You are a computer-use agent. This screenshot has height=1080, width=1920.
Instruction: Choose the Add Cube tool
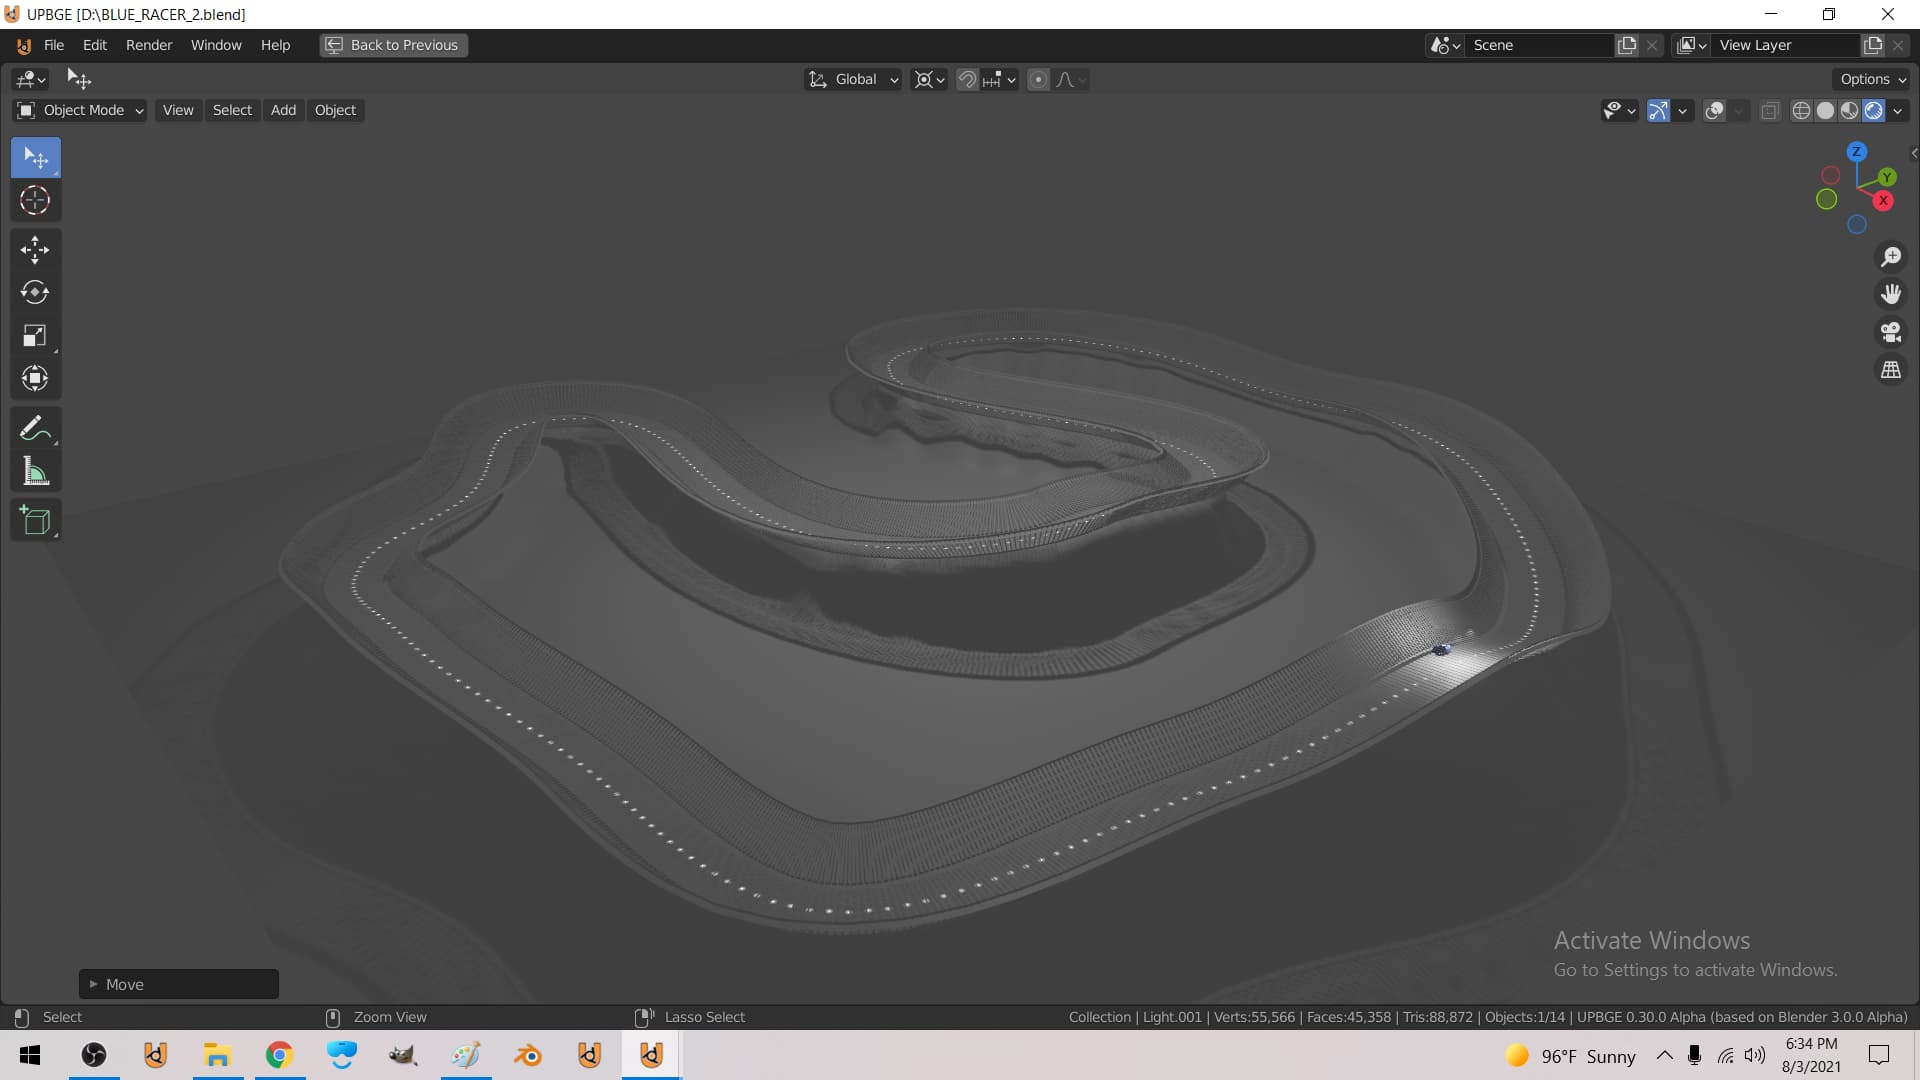click(x=36, y=521)
